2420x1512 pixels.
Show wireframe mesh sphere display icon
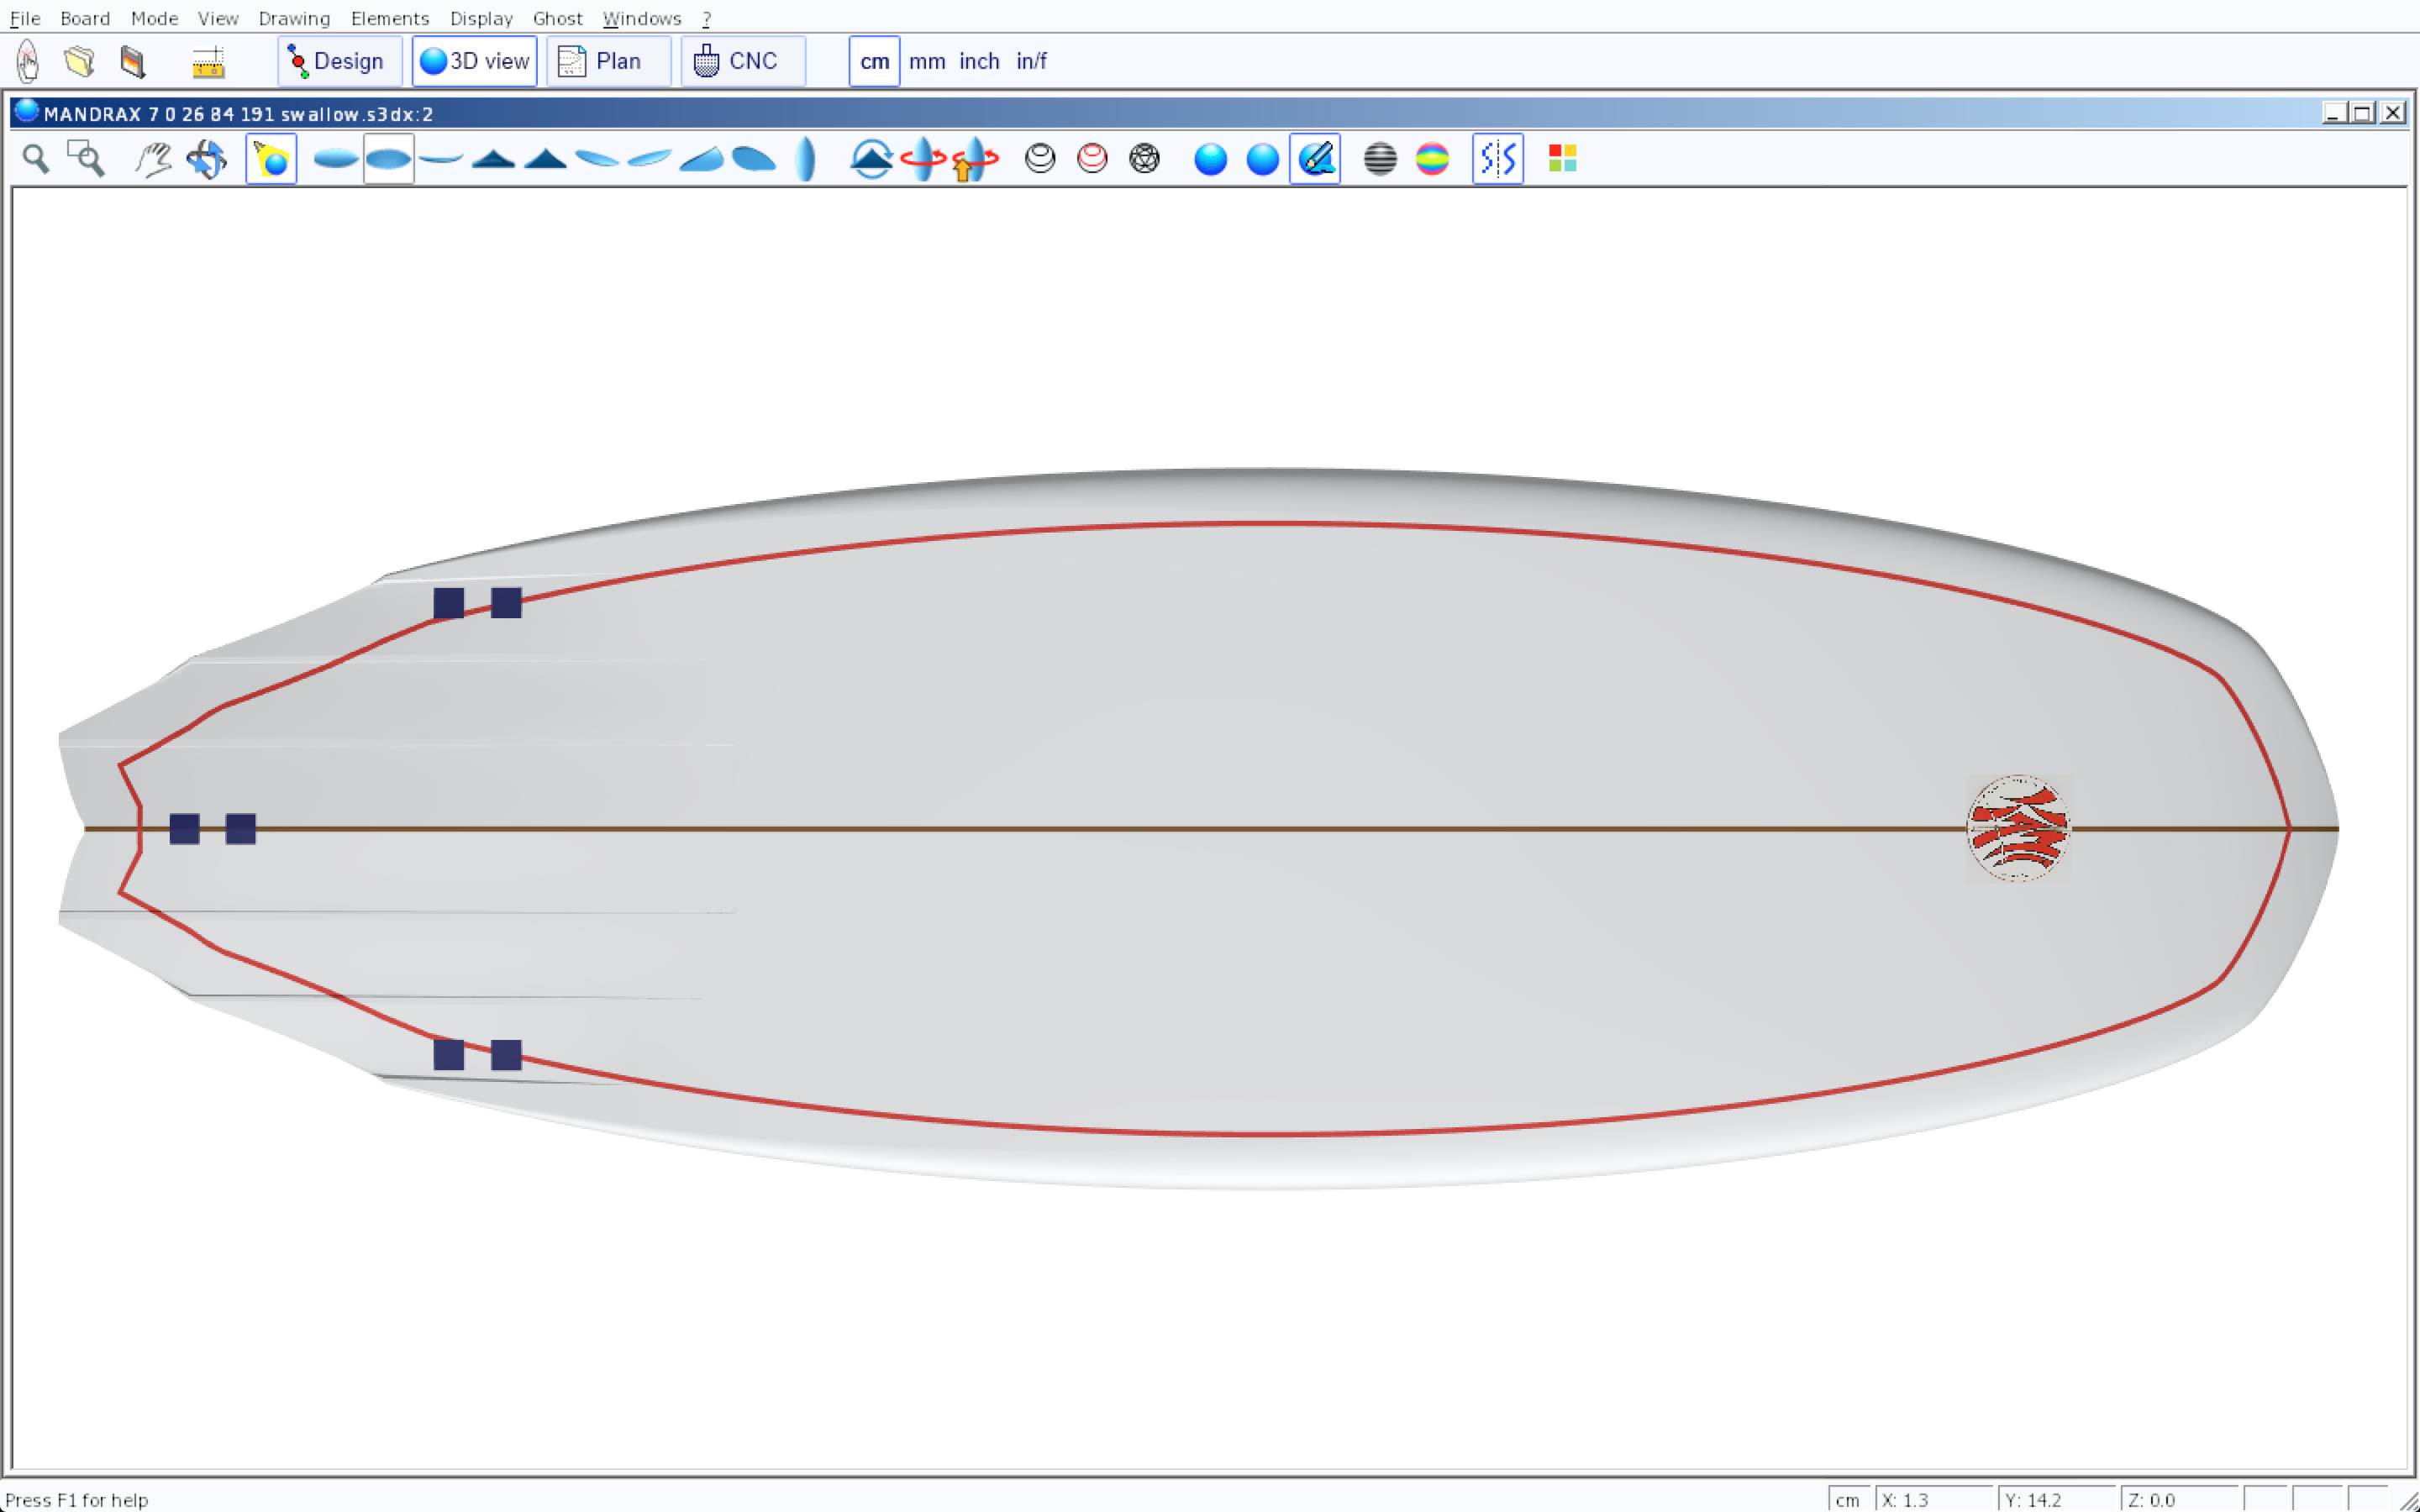point(1144,159)
